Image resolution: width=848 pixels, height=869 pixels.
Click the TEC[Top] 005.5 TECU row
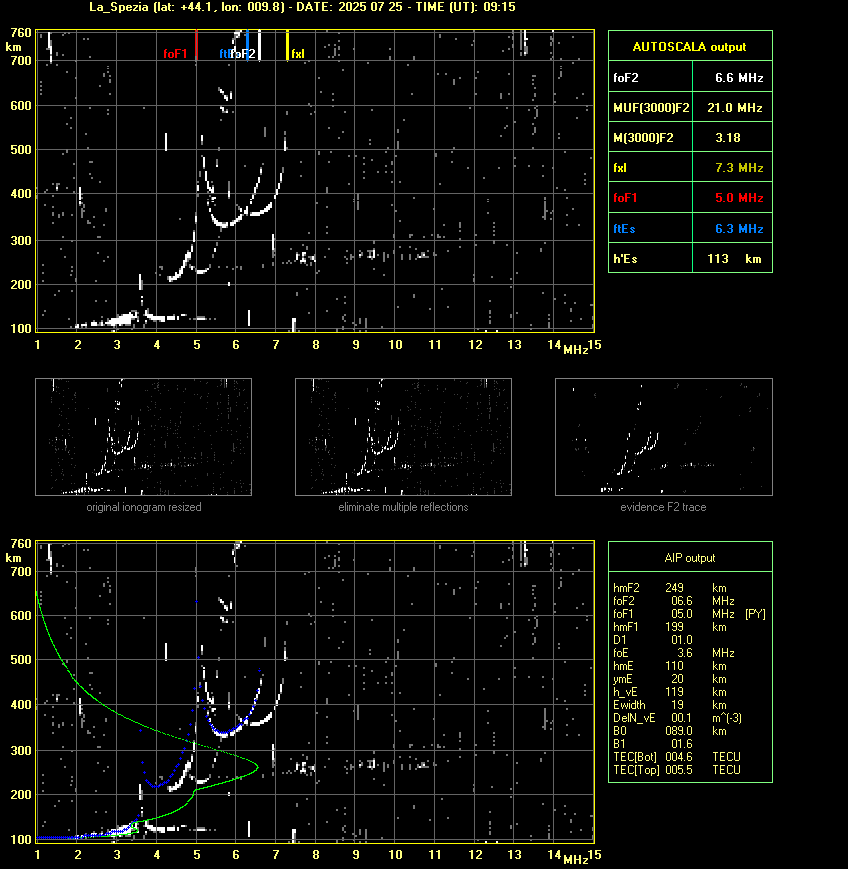coord(677,770)
